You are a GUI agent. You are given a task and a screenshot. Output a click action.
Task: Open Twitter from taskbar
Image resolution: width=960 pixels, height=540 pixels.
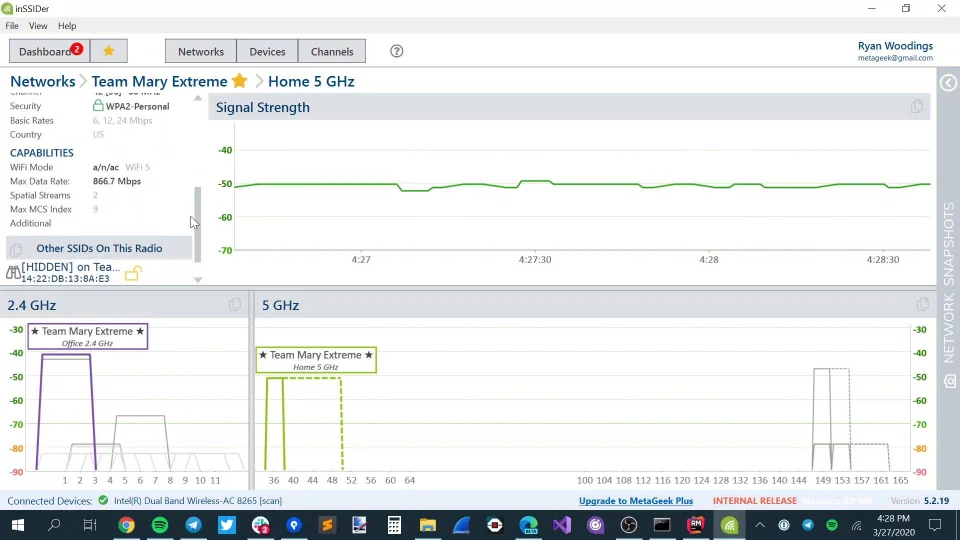pyautogui.click(x=227, y=525)
